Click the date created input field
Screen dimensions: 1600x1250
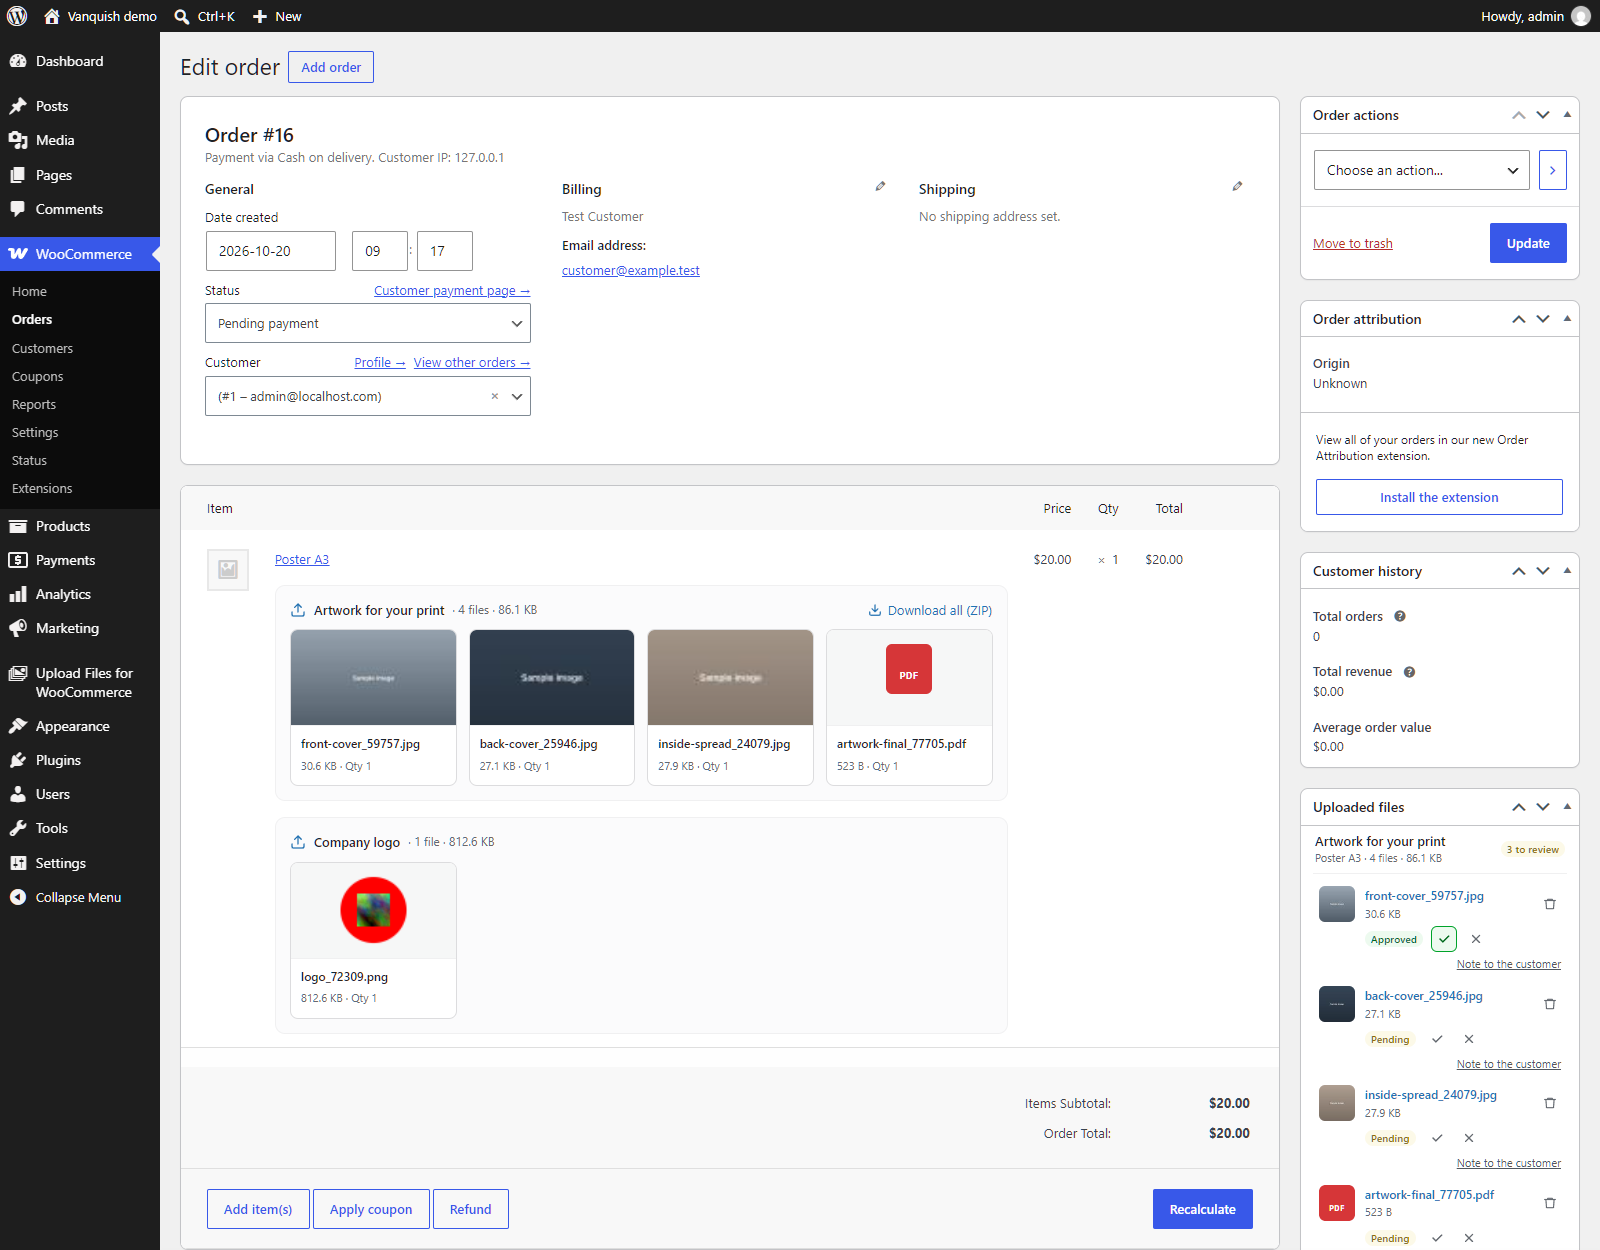click(x=270, y=251)
